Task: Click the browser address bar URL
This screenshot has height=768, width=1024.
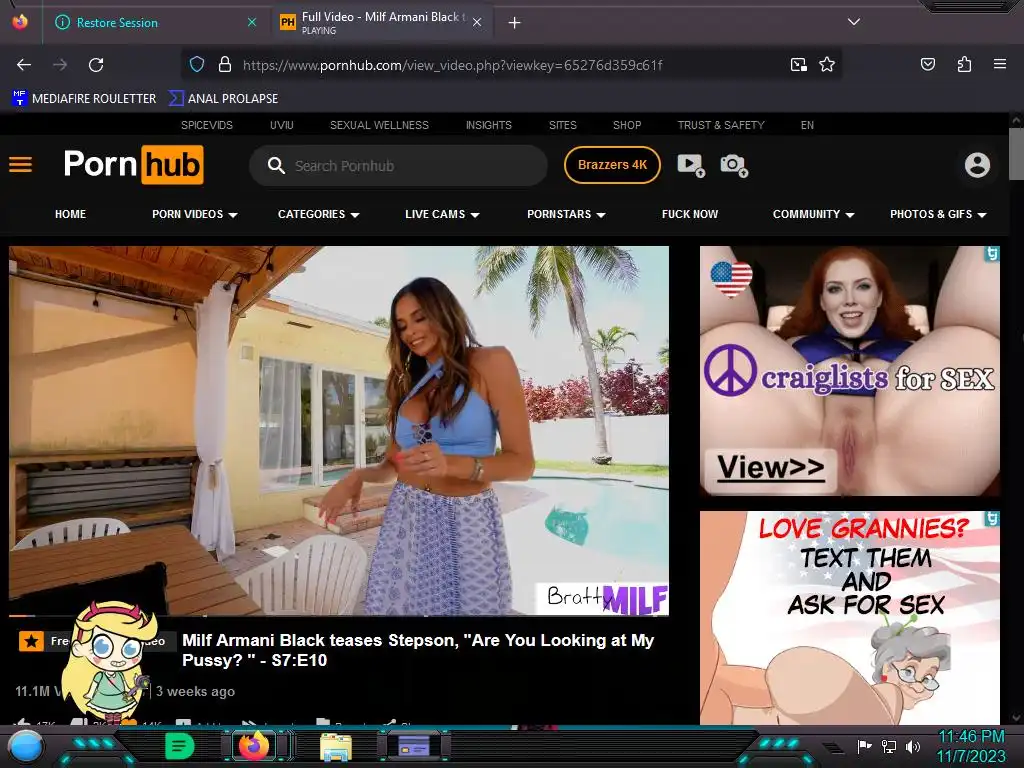Action: point(453,65)
